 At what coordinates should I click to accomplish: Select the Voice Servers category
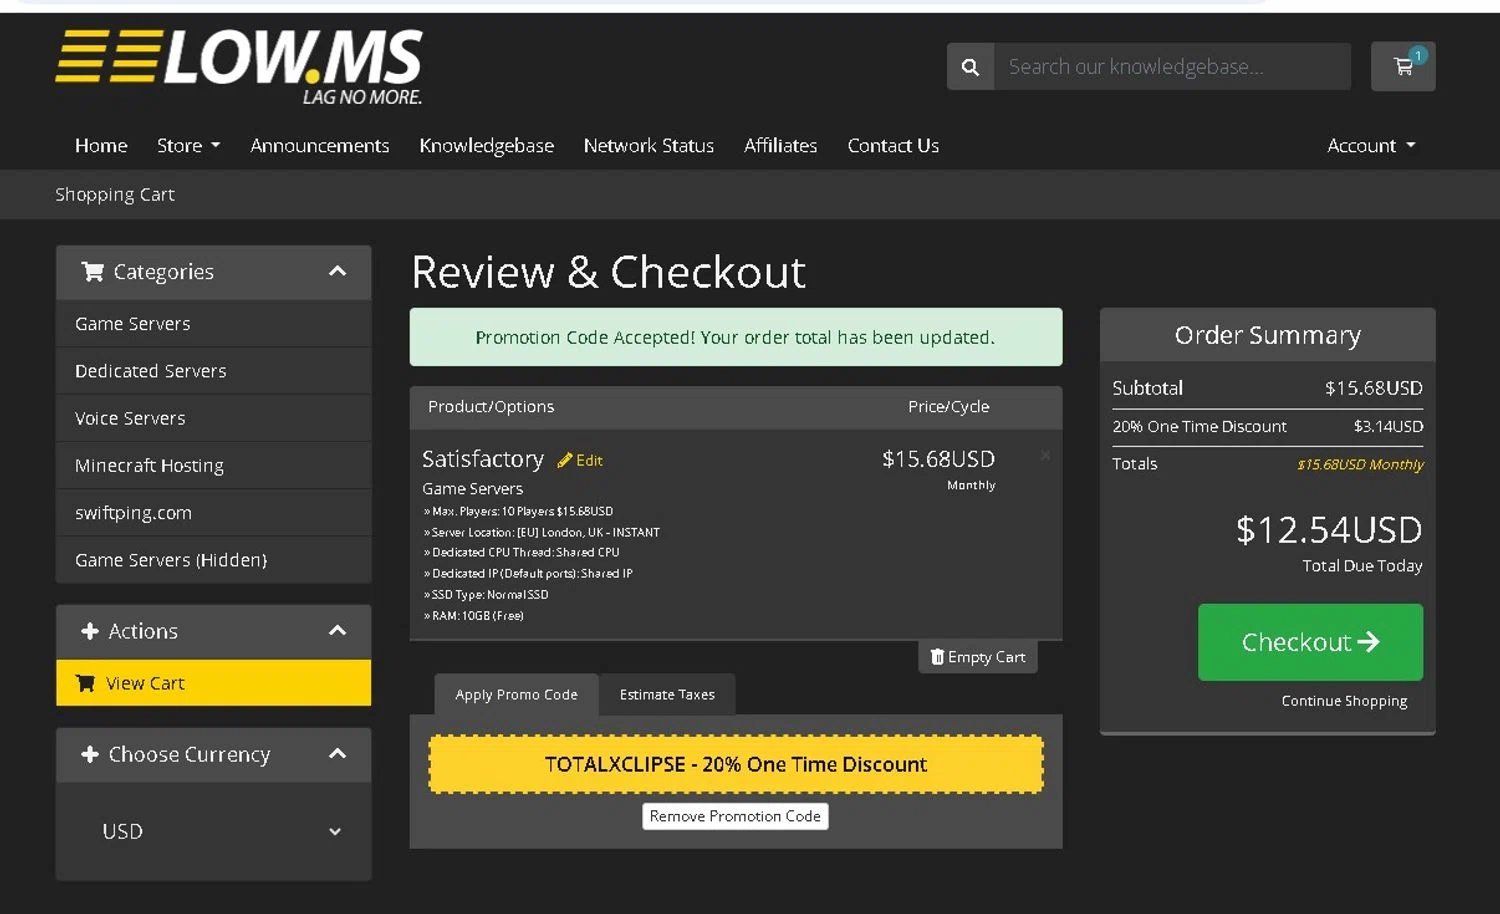214,418
